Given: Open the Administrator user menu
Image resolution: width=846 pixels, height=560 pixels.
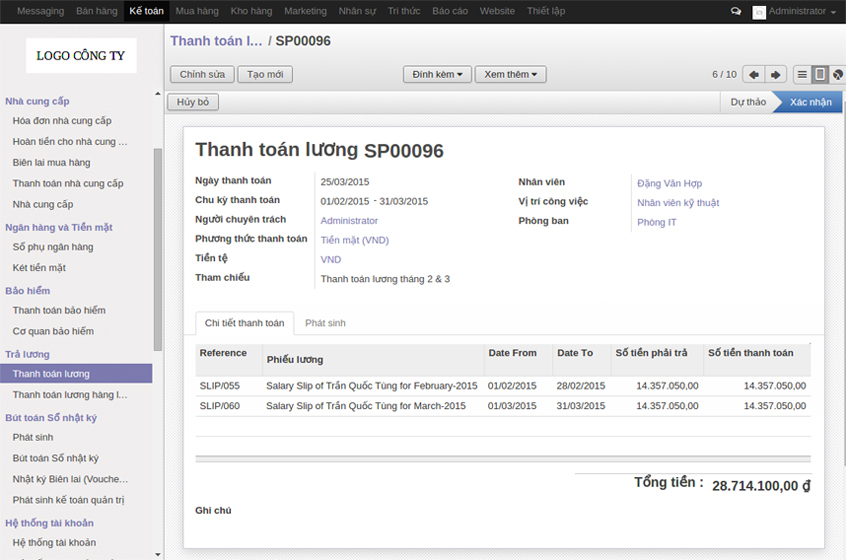Looking at the screenshot, I should (802, 11).
